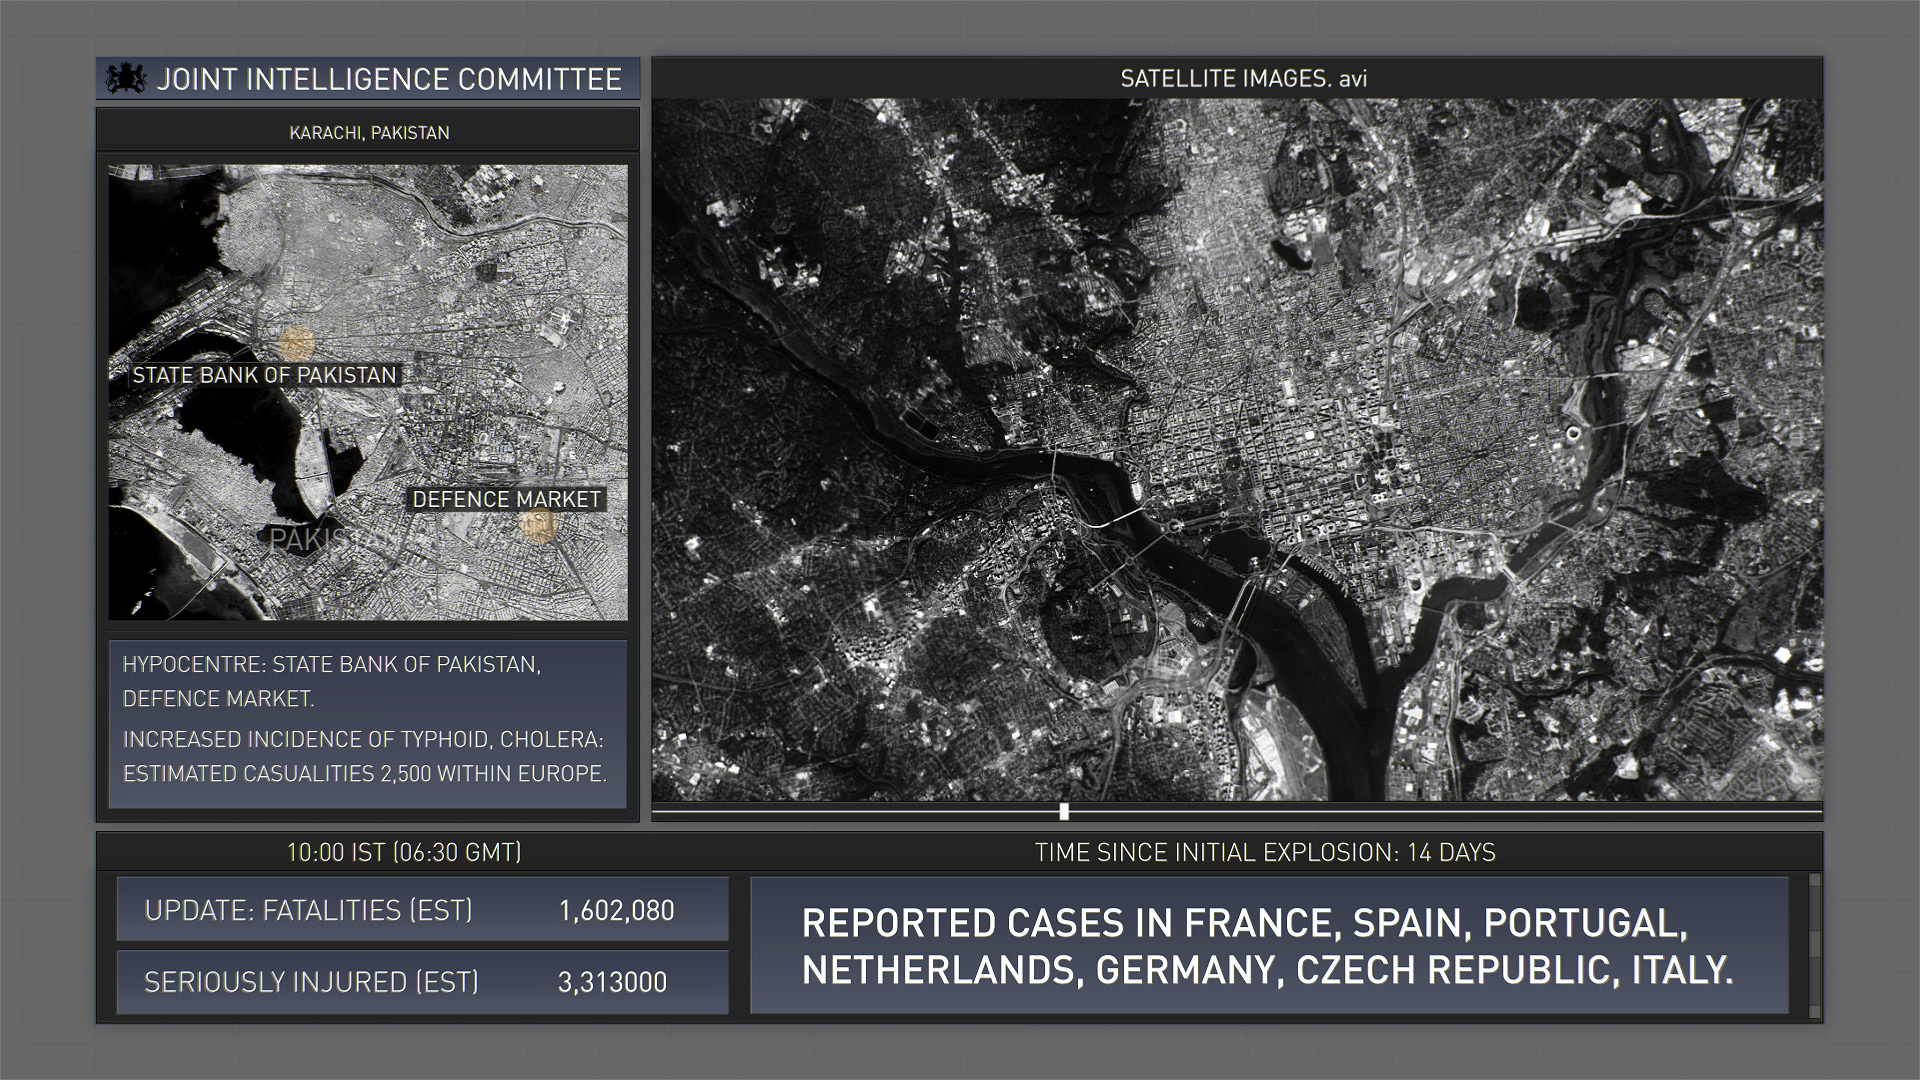Click the royal crest emblem icon
This screenshot has width=1920, height=1080.
[x=126, y=78]
